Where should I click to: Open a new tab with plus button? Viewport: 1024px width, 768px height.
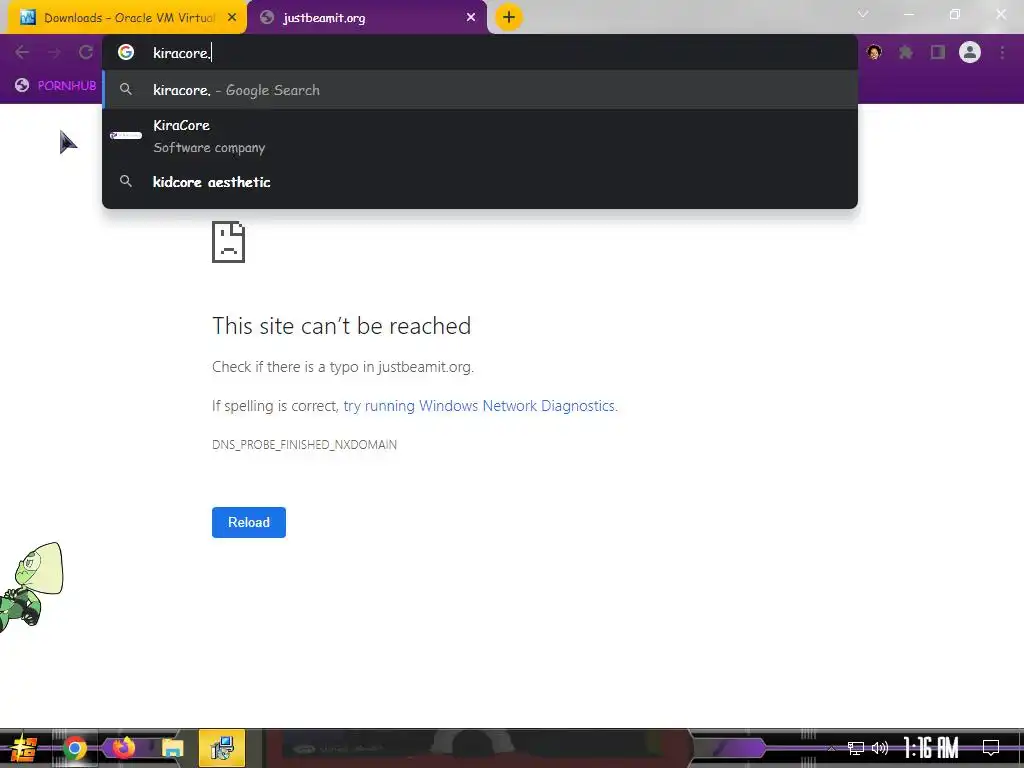click(509, 17)
